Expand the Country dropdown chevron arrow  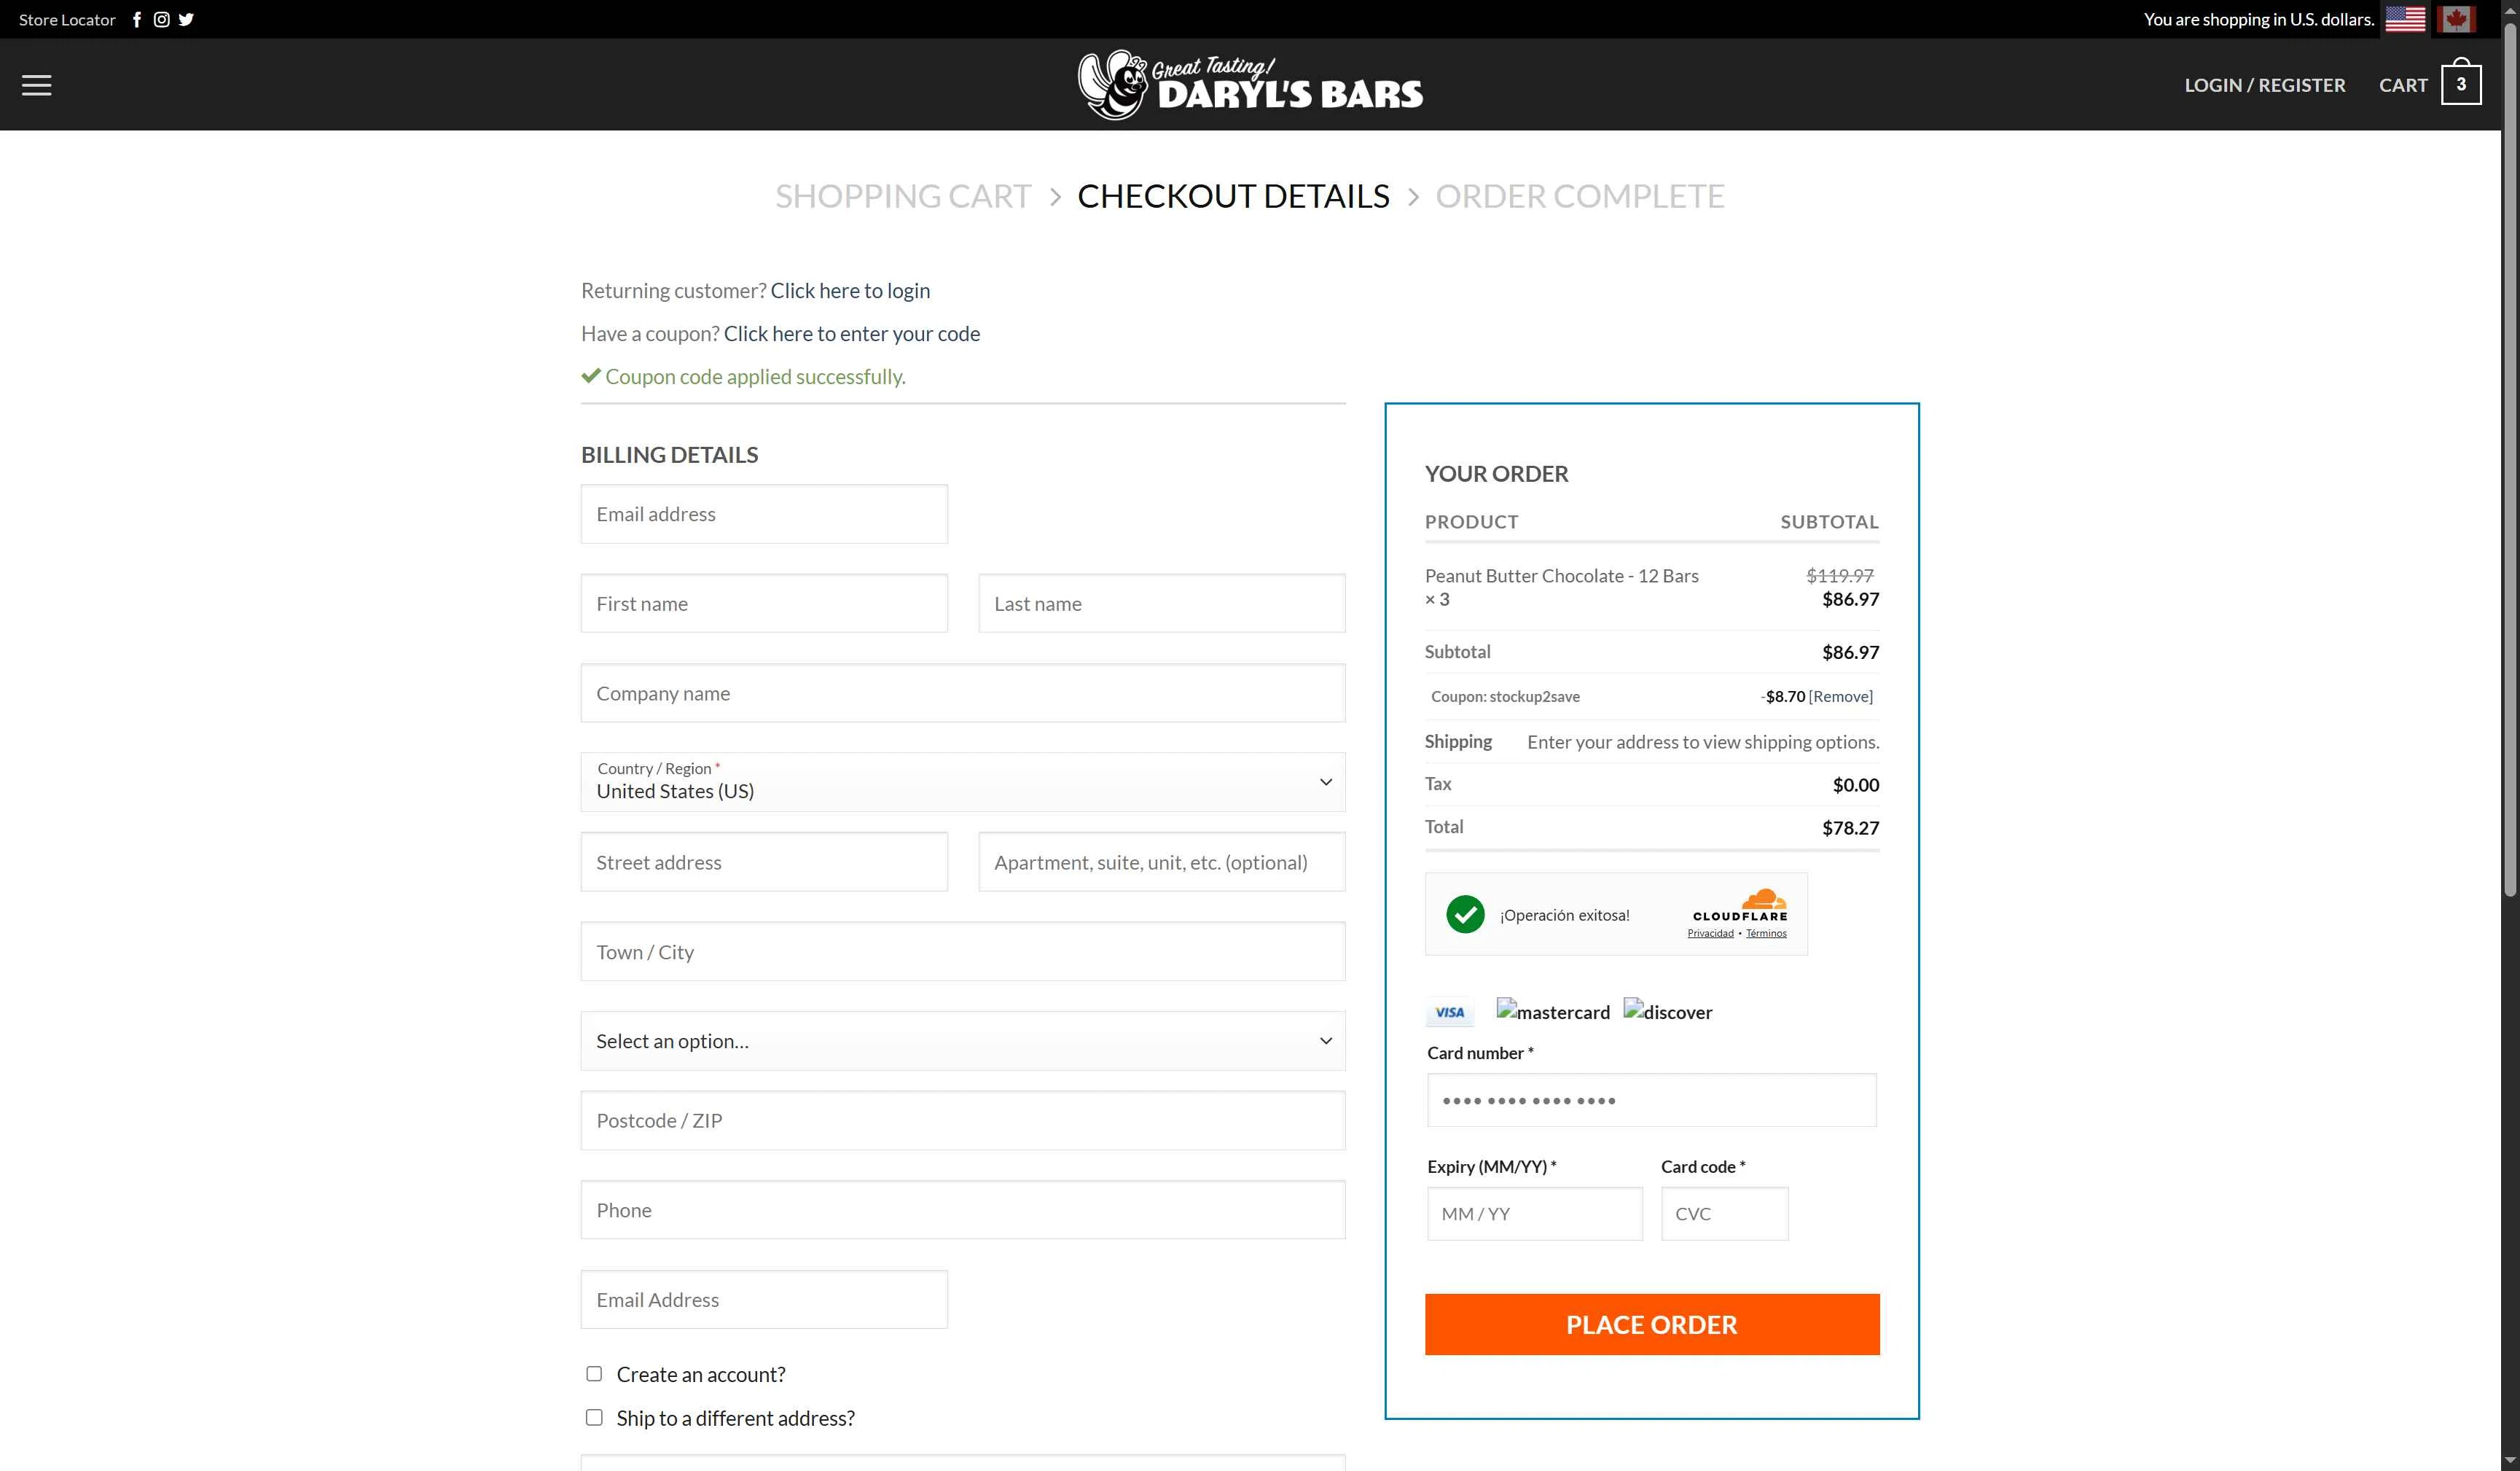click(x=1325, y=782)
